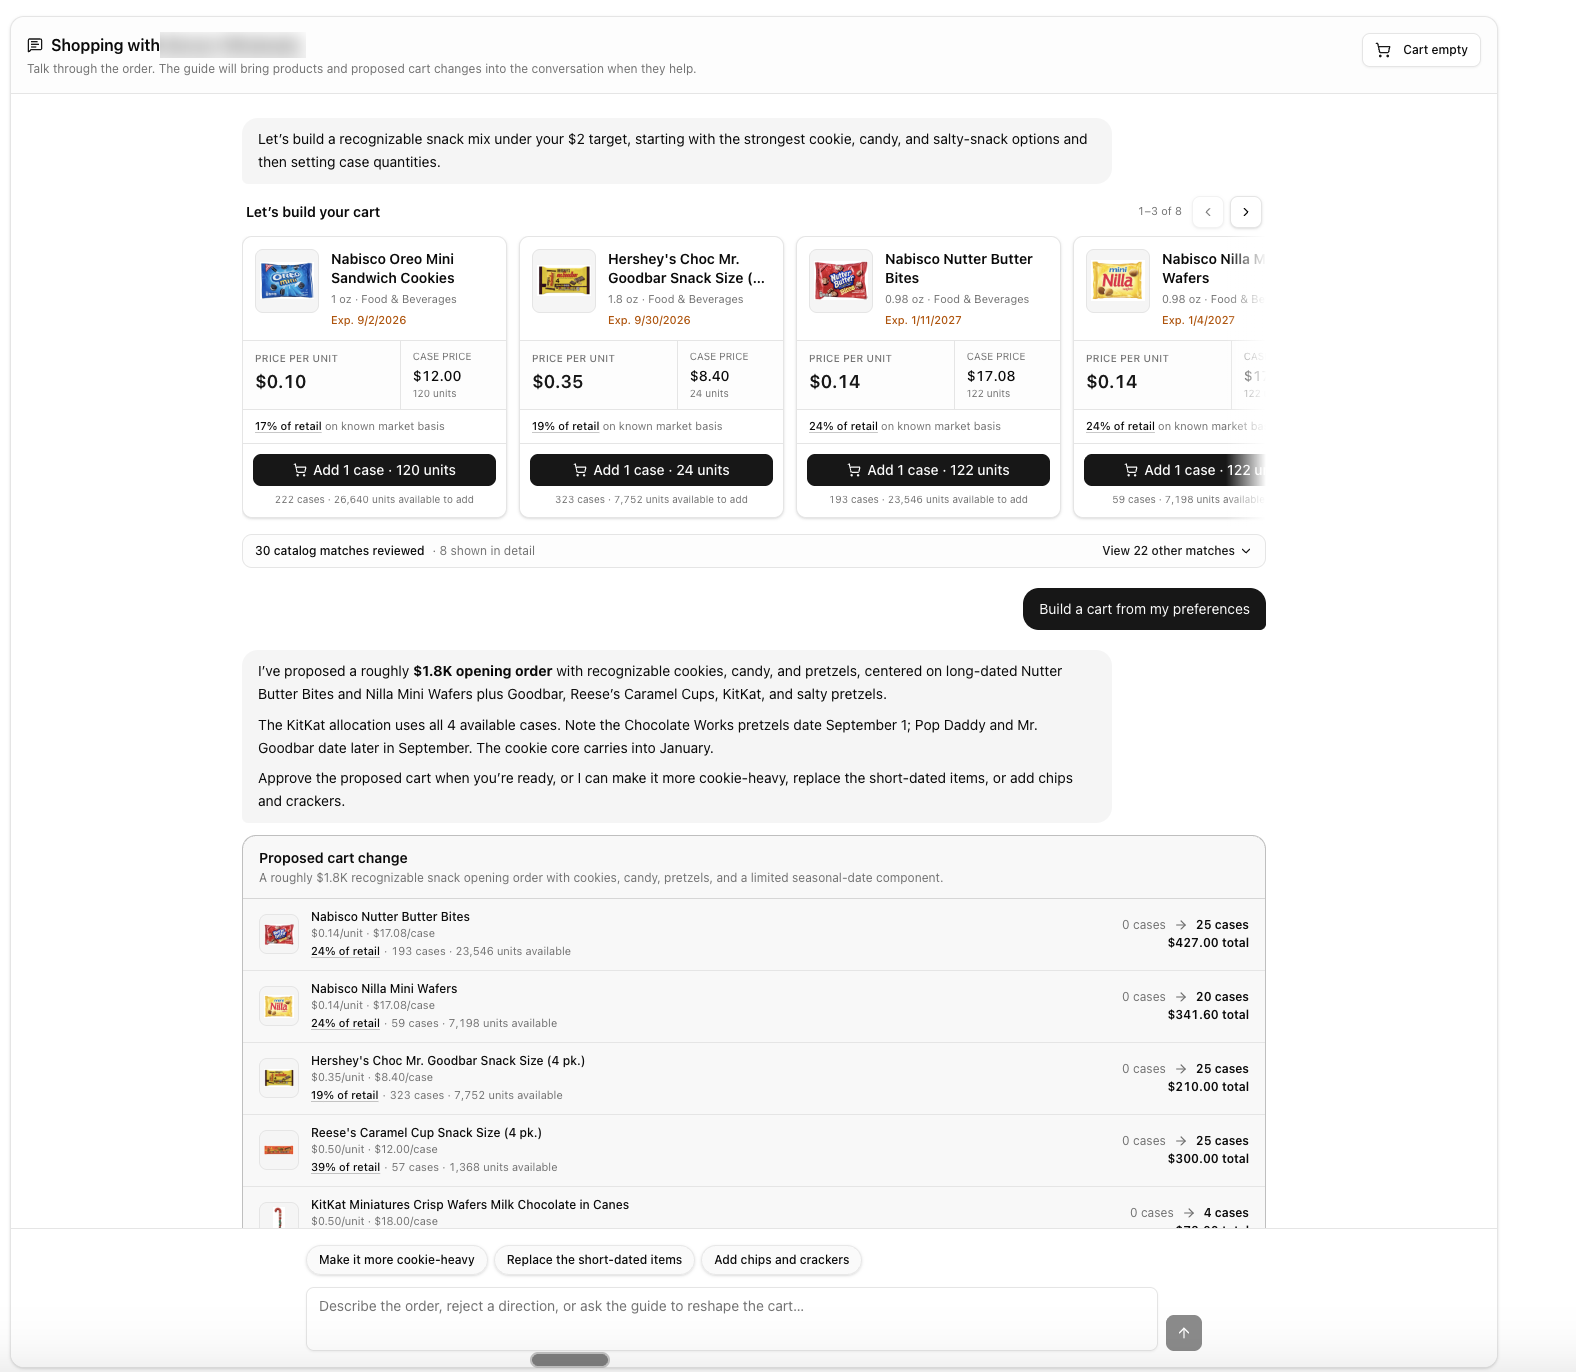Viewport: 1576px width, 1372px height.
Task: Open the Cart empty button
Action: (1421, 50)
